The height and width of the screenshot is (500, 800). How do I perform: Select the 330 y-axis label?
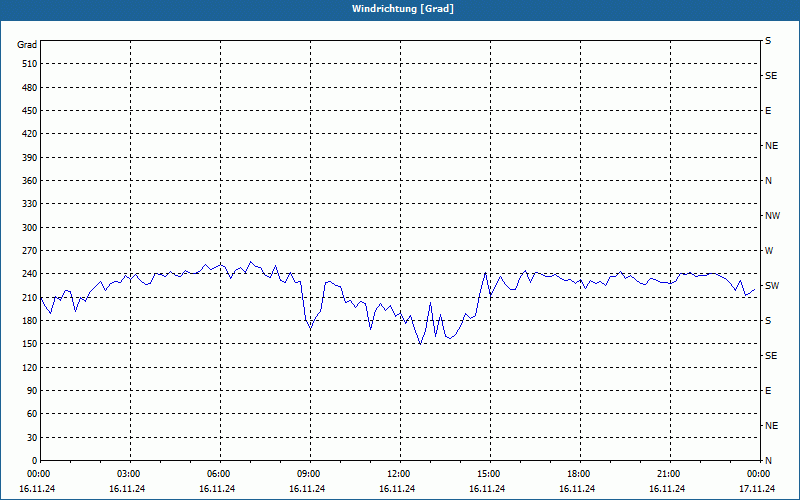(30, 204)
